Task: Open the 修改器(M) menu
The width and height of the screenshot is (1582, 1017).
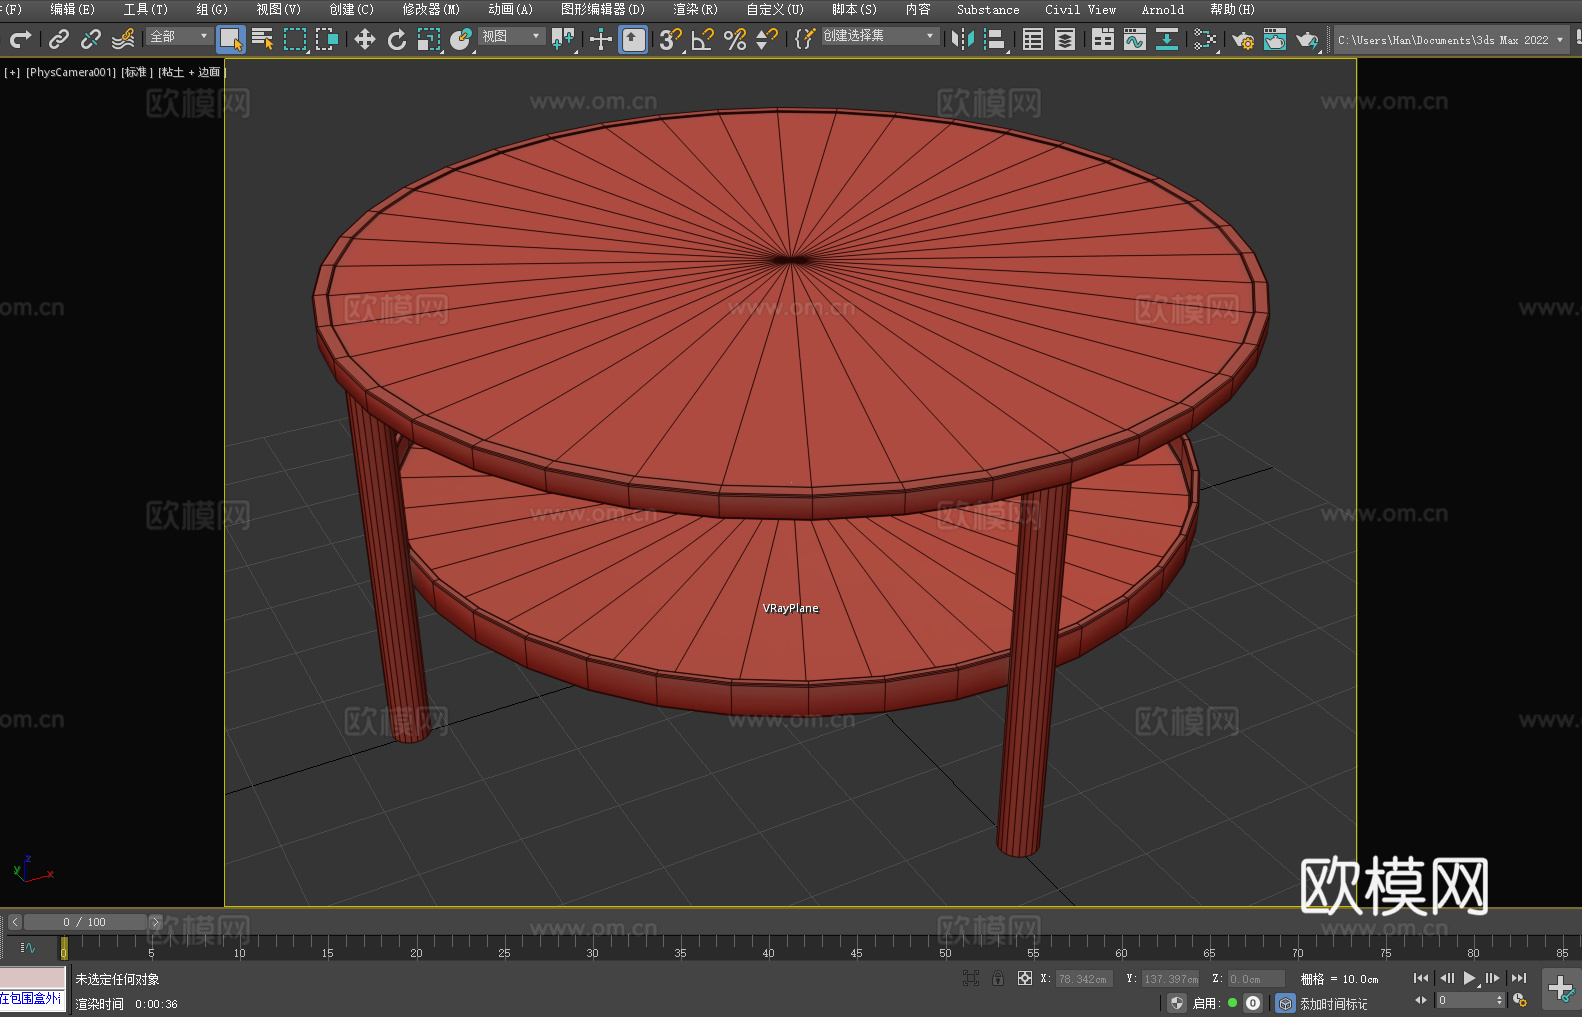Action: pos(431,9)
